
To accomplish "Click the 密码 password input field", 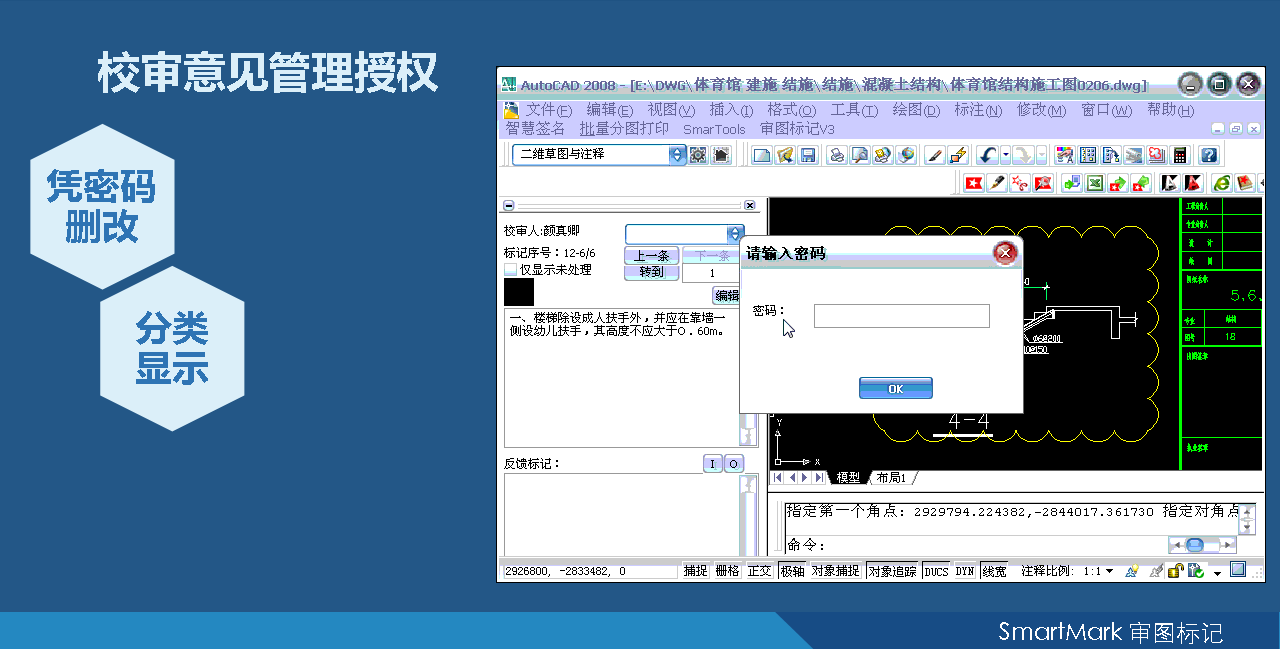I will click(x=901, y=316).
